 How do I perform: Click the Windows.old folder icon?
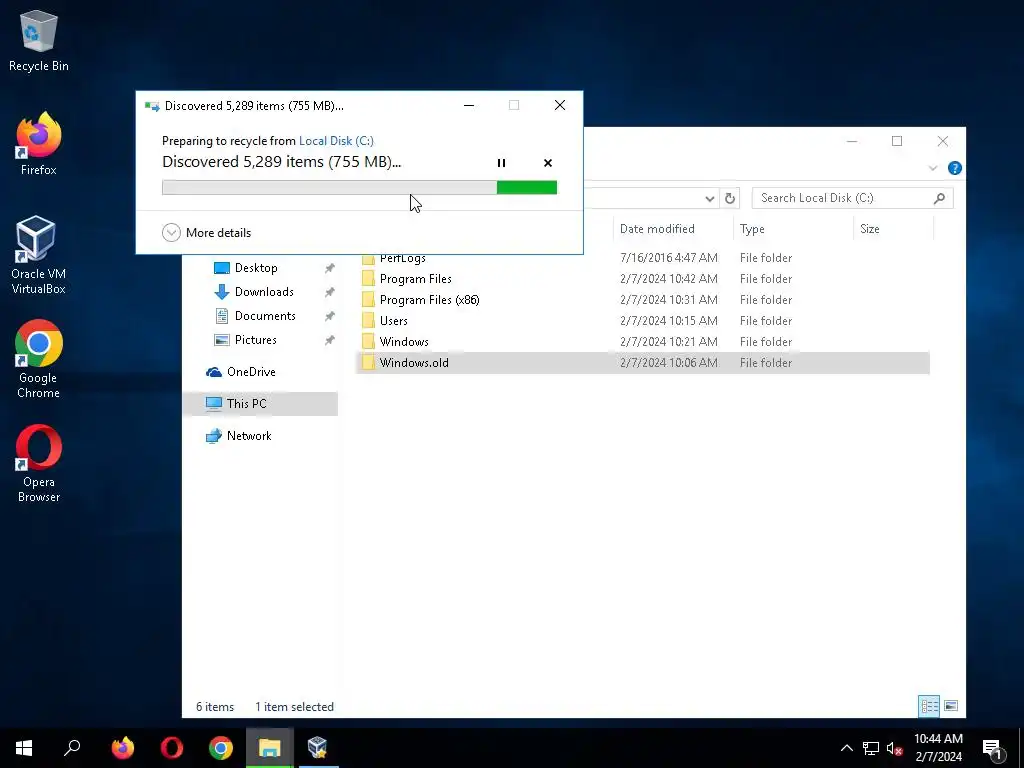coord(368,362)
